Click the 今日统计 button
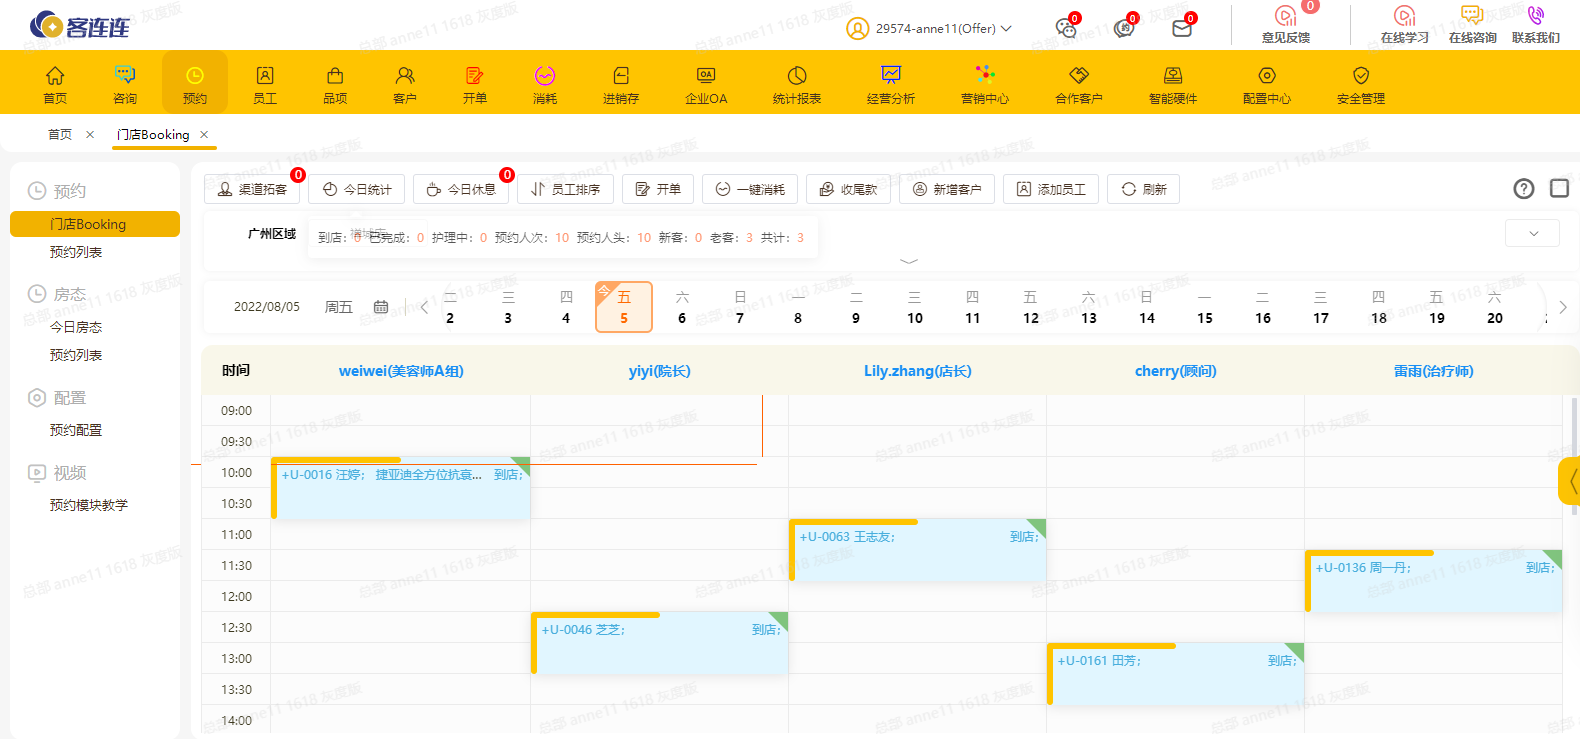The height and width of the screenshot is (739, 1580). tap(357, 189)
